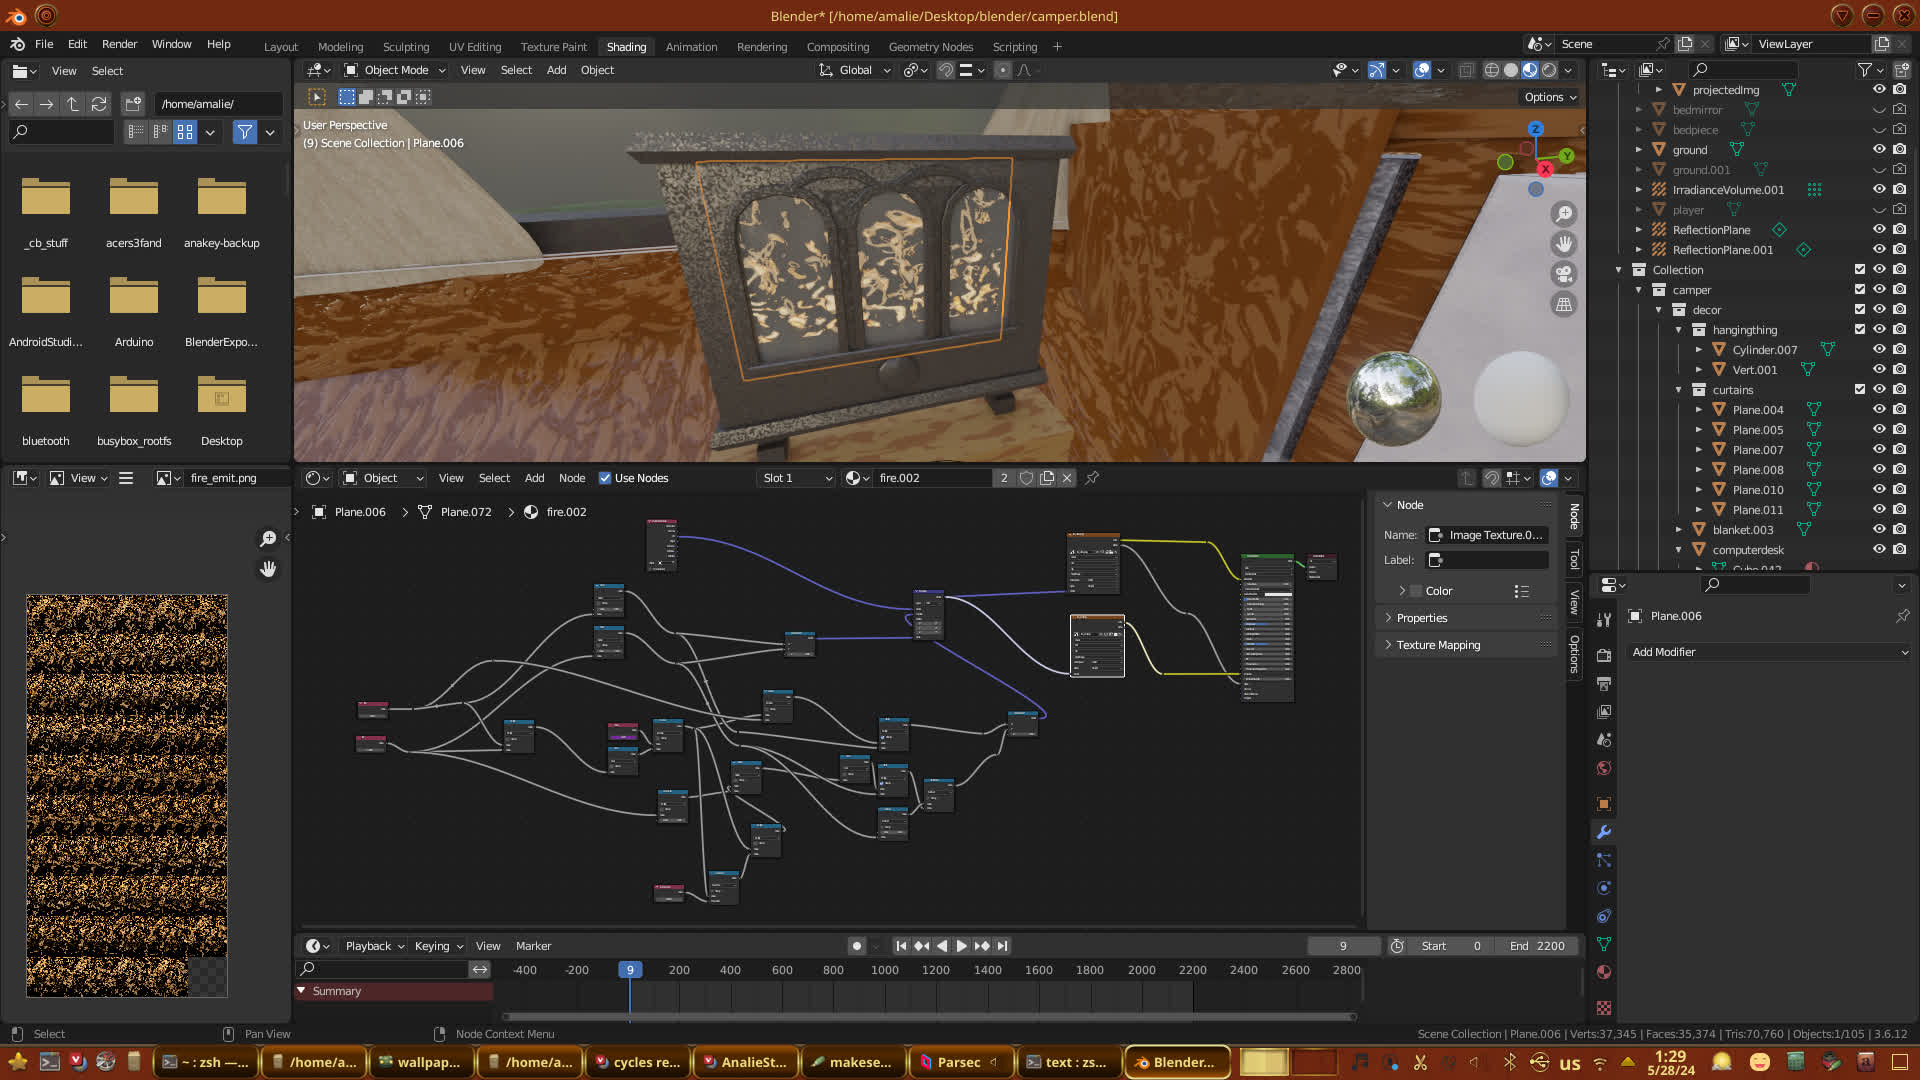
Task: Open the Render menu
Action: (119, 44)
